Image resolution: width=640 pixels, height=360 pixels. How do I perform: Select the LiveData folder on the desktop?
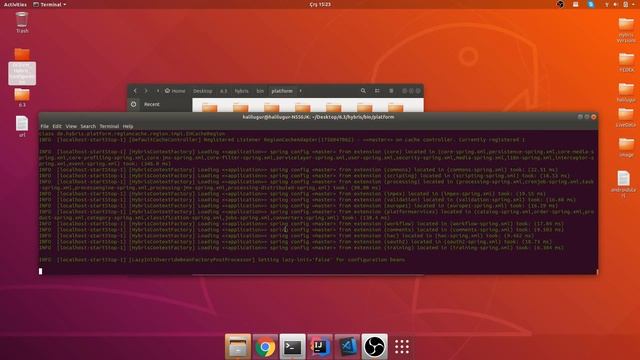[x=626, y=118]
